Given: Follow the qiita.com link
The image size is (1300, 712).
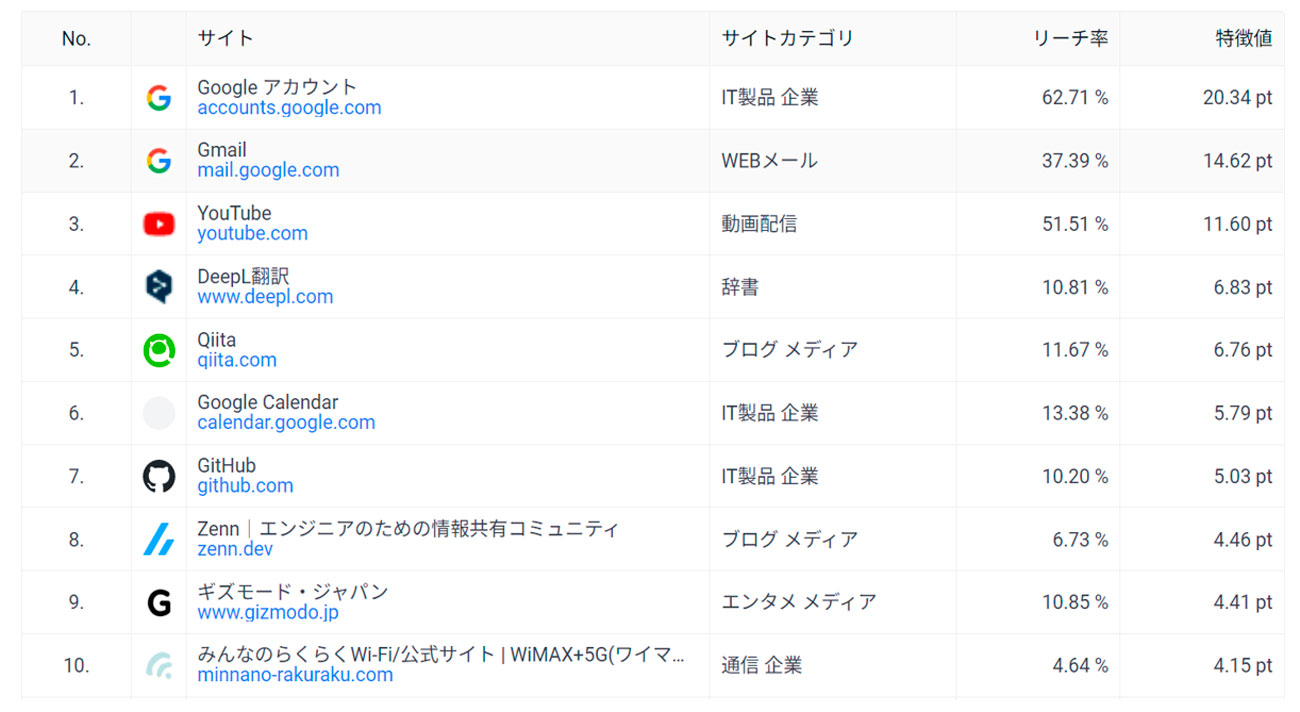Looking at the screenshot, I should click(x=237, y=360).
